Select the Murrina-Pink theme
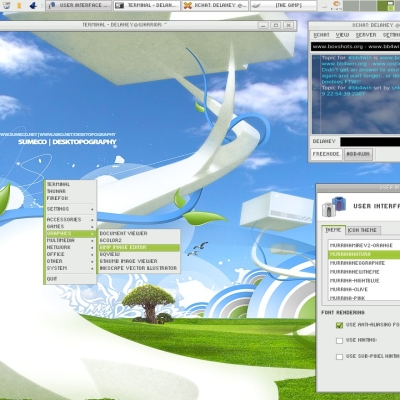400x400 pixels. click(364, 298)
